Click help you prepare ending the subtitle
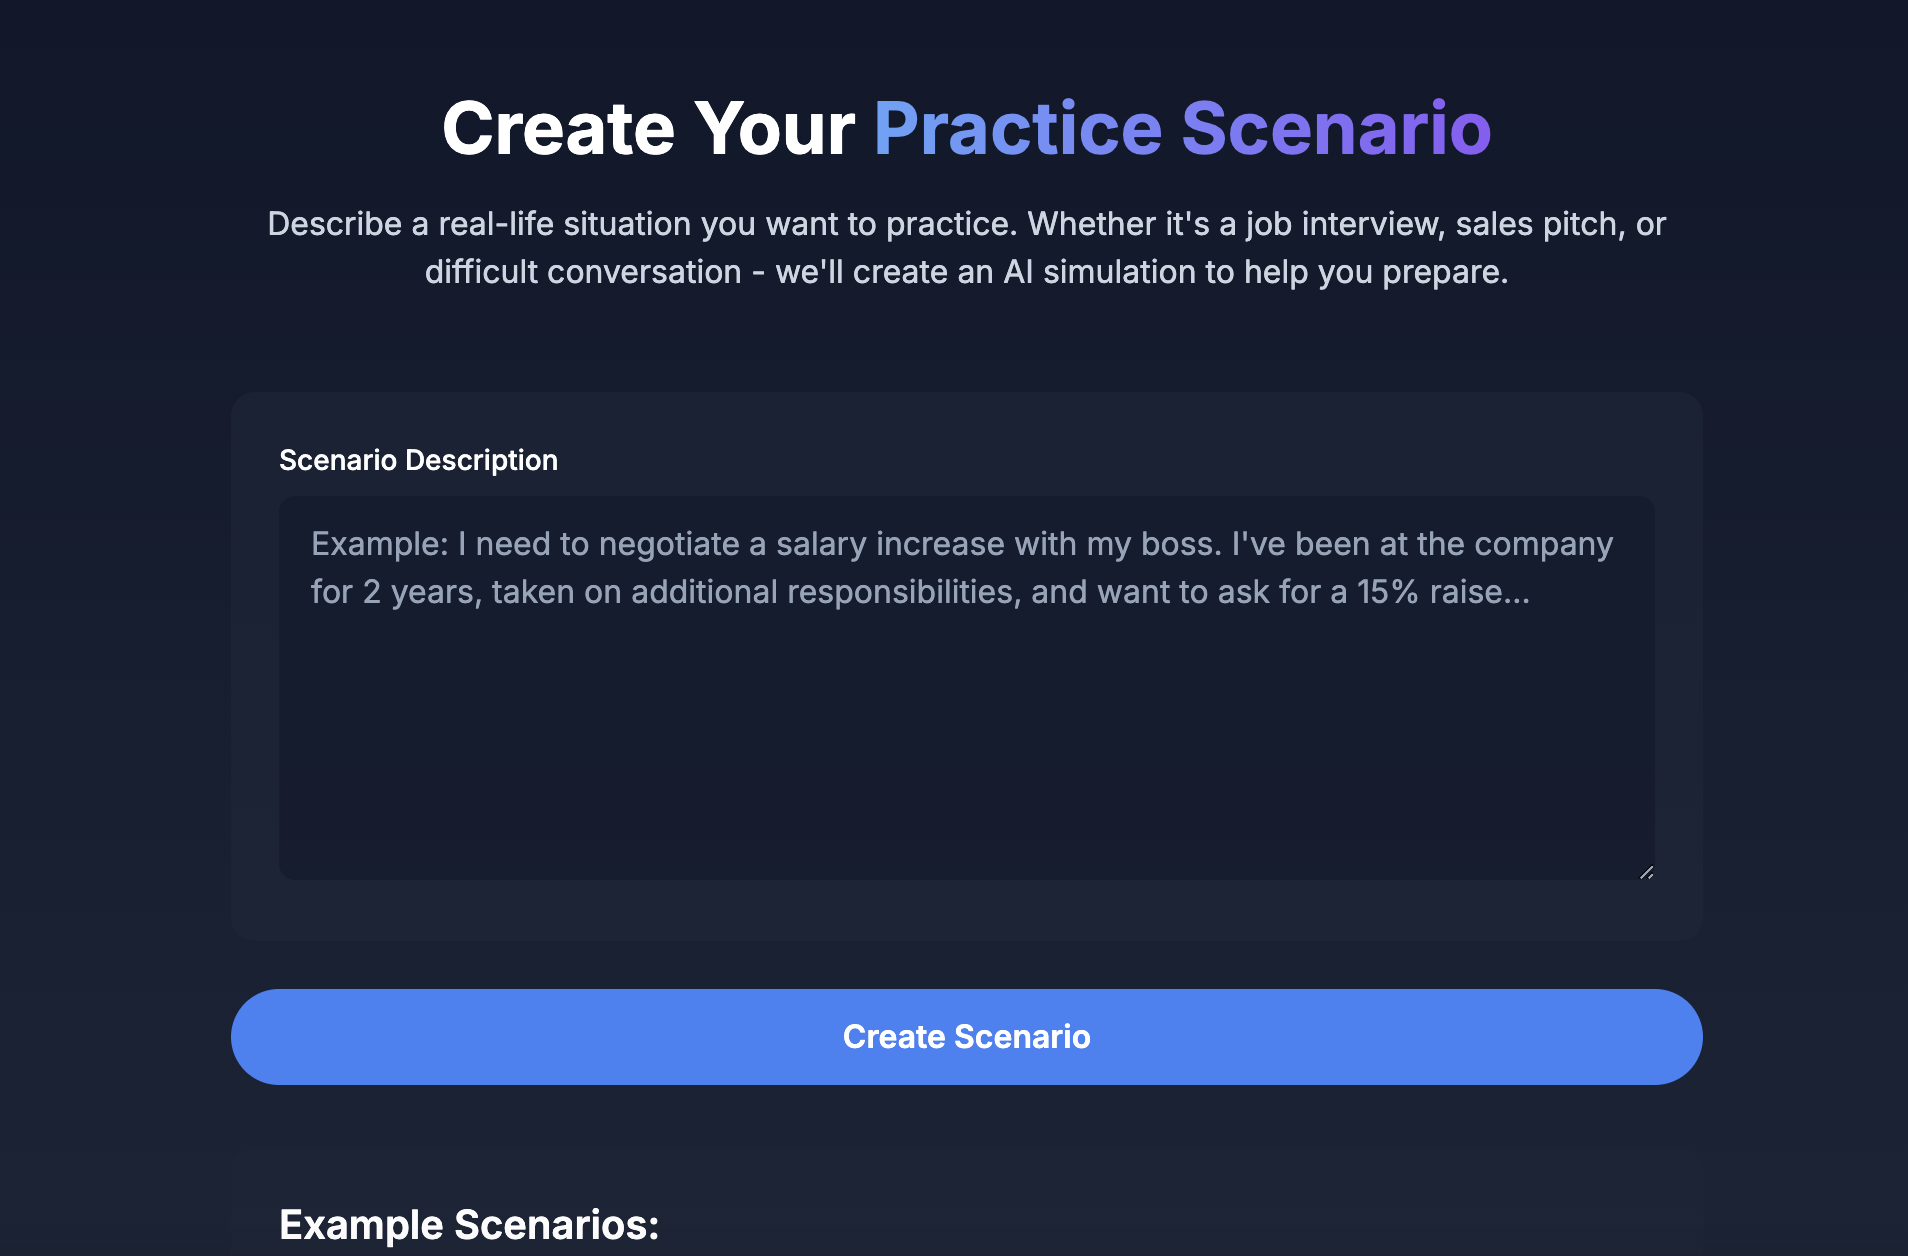The width and height of the screenshot is (1908, 1256). (x=1375, y=272)
